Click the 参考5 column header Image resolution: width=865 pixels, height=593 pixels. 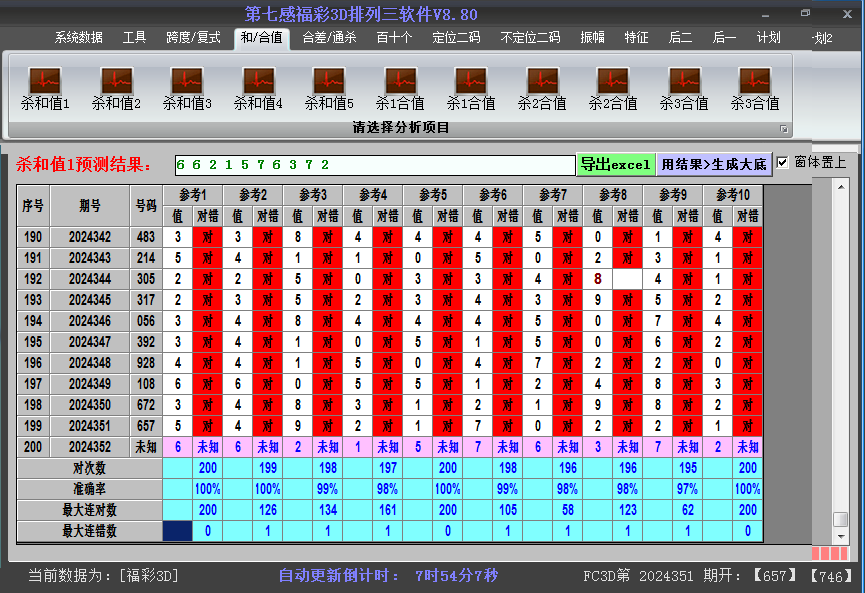click(x=432, y=195)
